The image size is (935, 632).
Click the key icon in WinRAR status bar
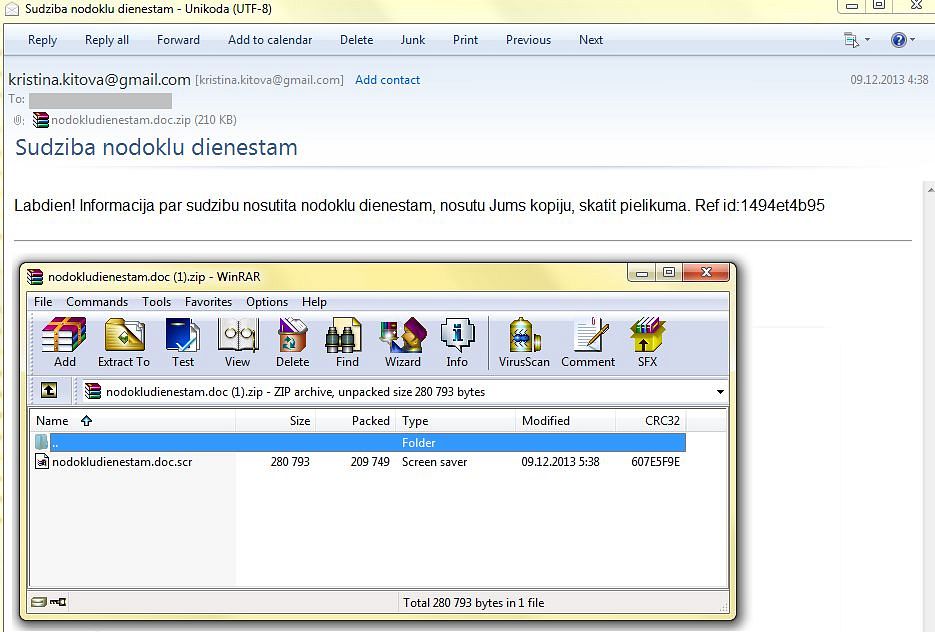(x=58, y=602)
